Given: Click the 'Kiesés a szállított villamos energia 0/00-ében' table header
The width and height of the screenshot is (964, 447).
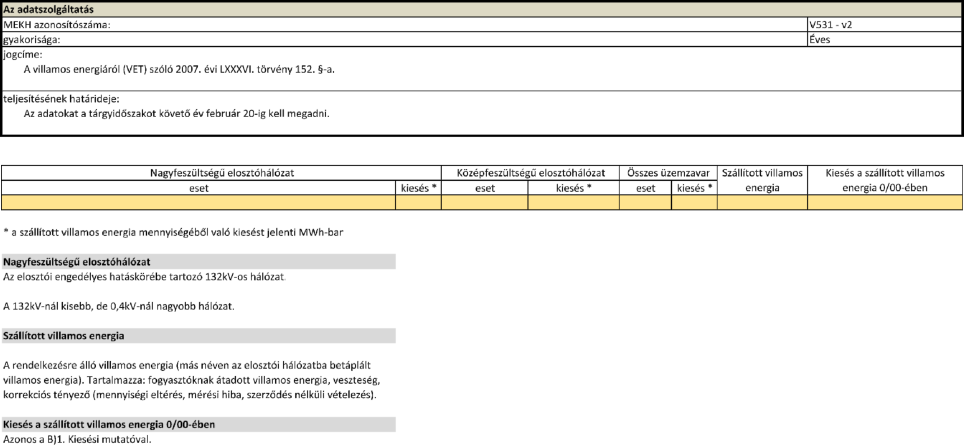Looking at the screenshot, I should click(x=885, y=181).
